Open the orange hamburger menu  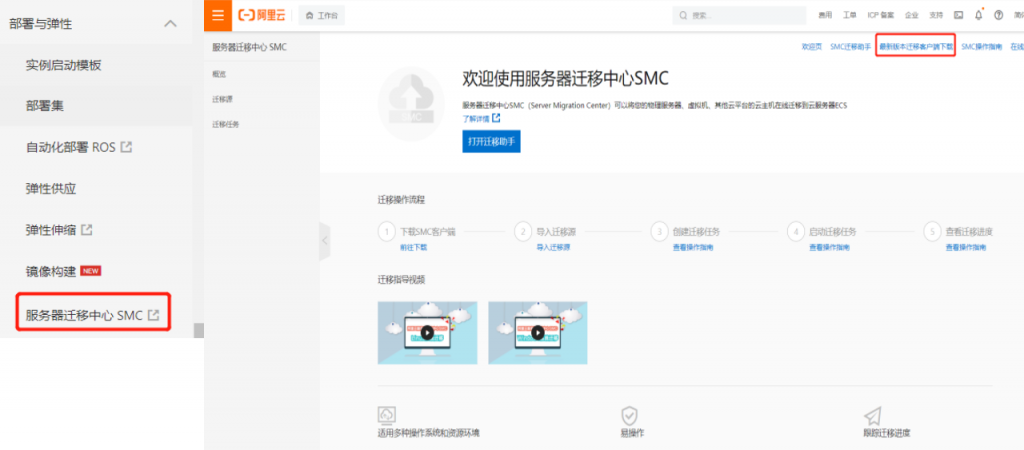tap(218, 15)
